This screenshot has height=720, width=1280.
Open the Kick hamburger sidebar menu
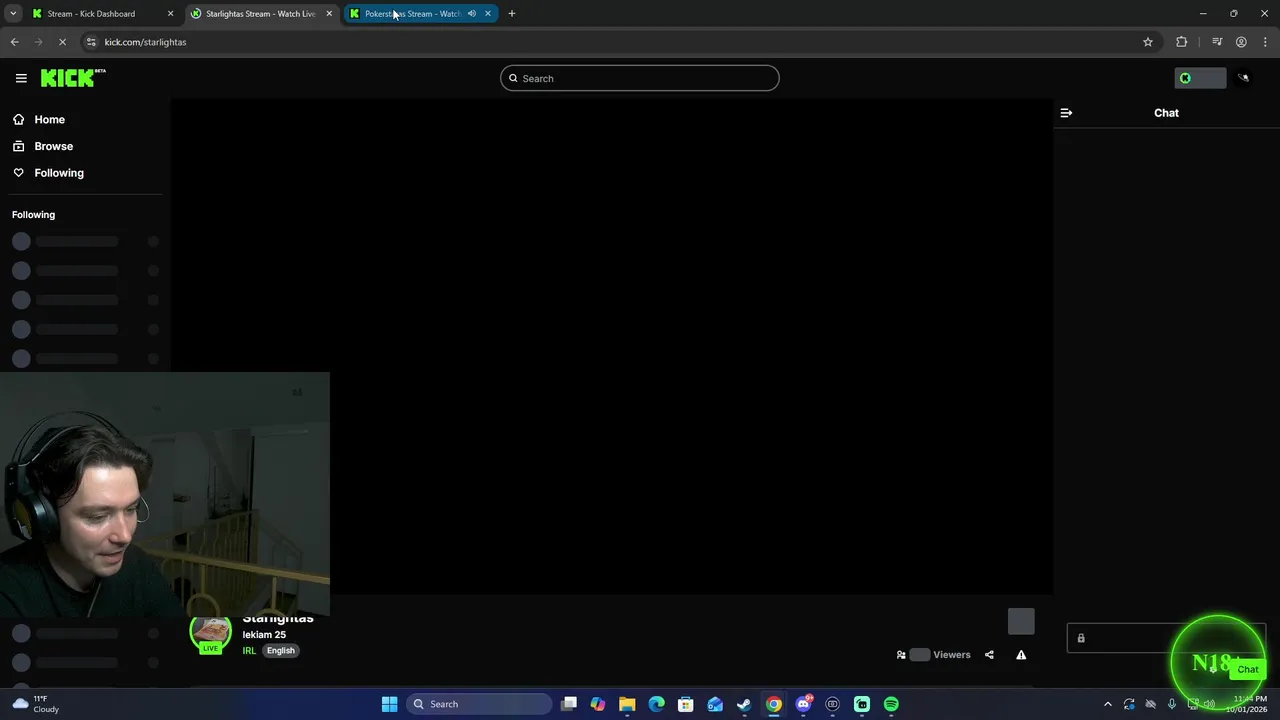21,78
